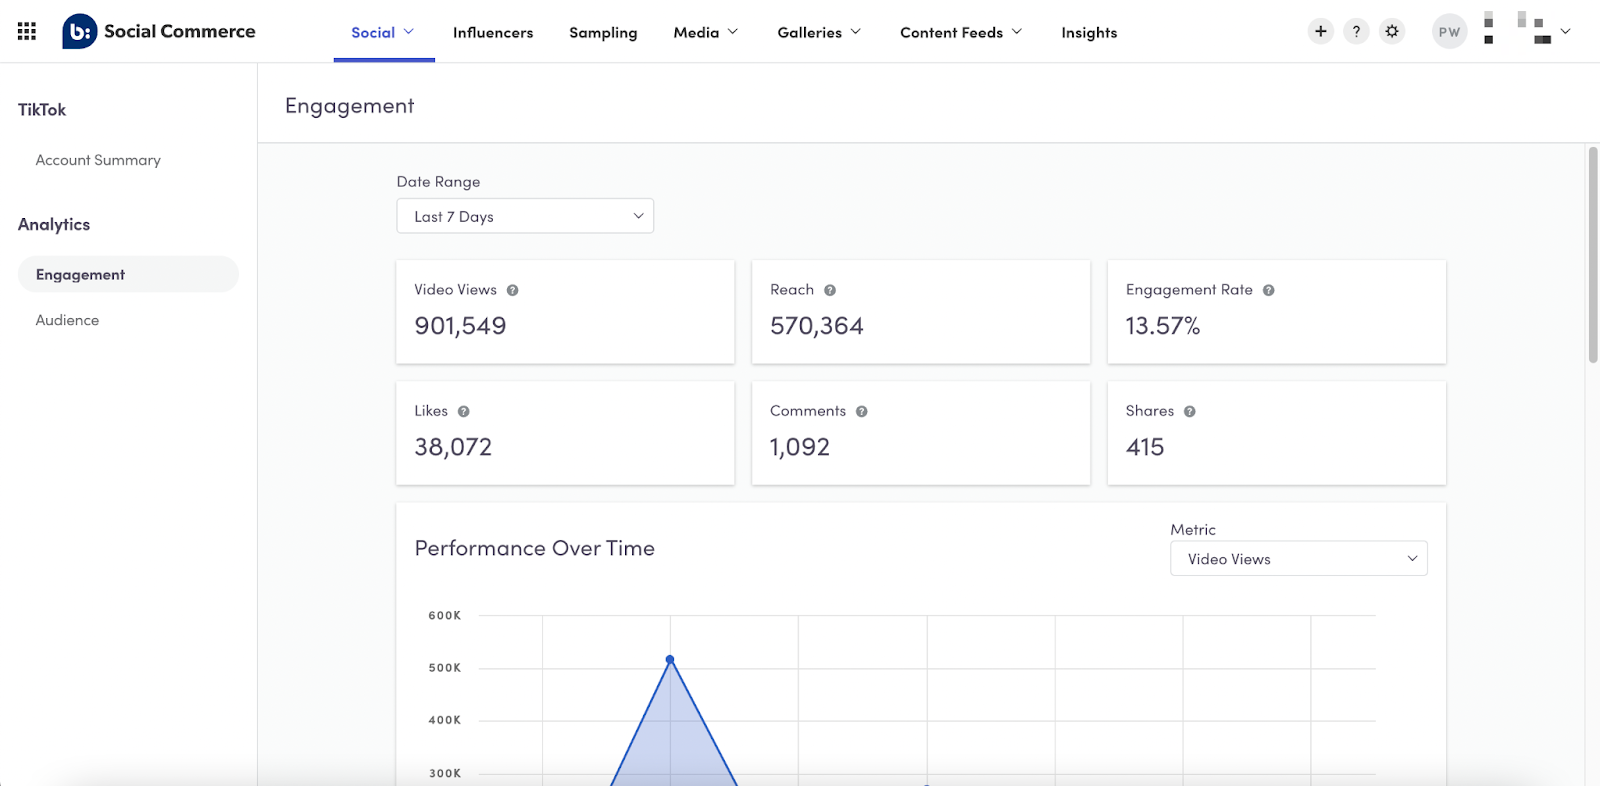Go to the Insights tab
This screenshot has width=1600, height=786.
(x=1089, y=32)
